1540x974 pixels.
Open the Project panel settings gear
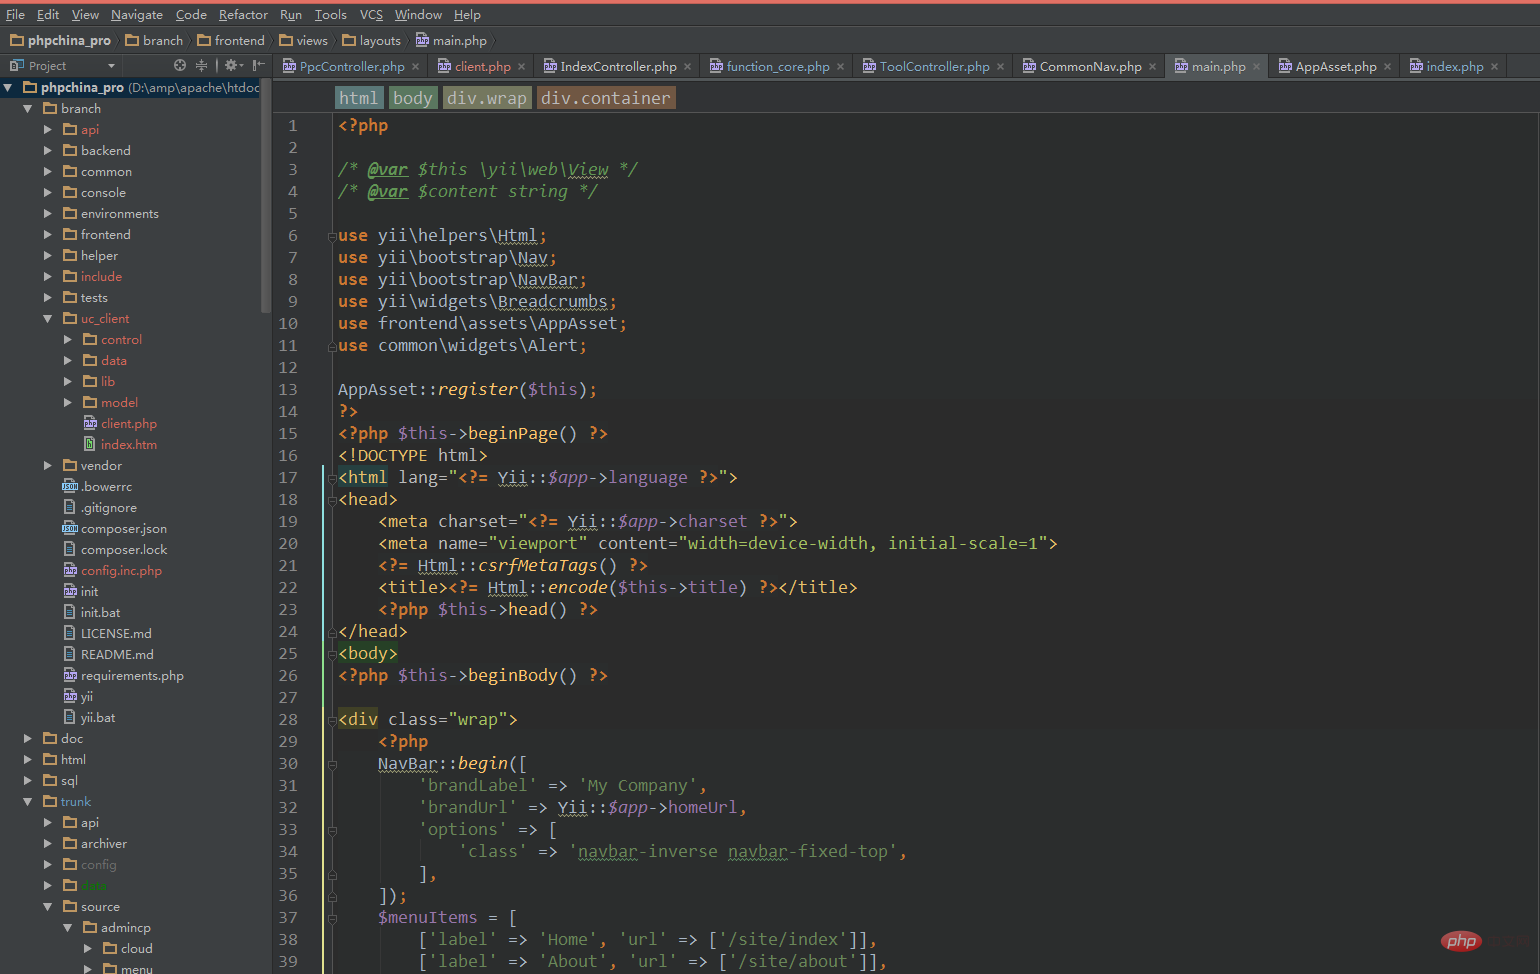231,65
